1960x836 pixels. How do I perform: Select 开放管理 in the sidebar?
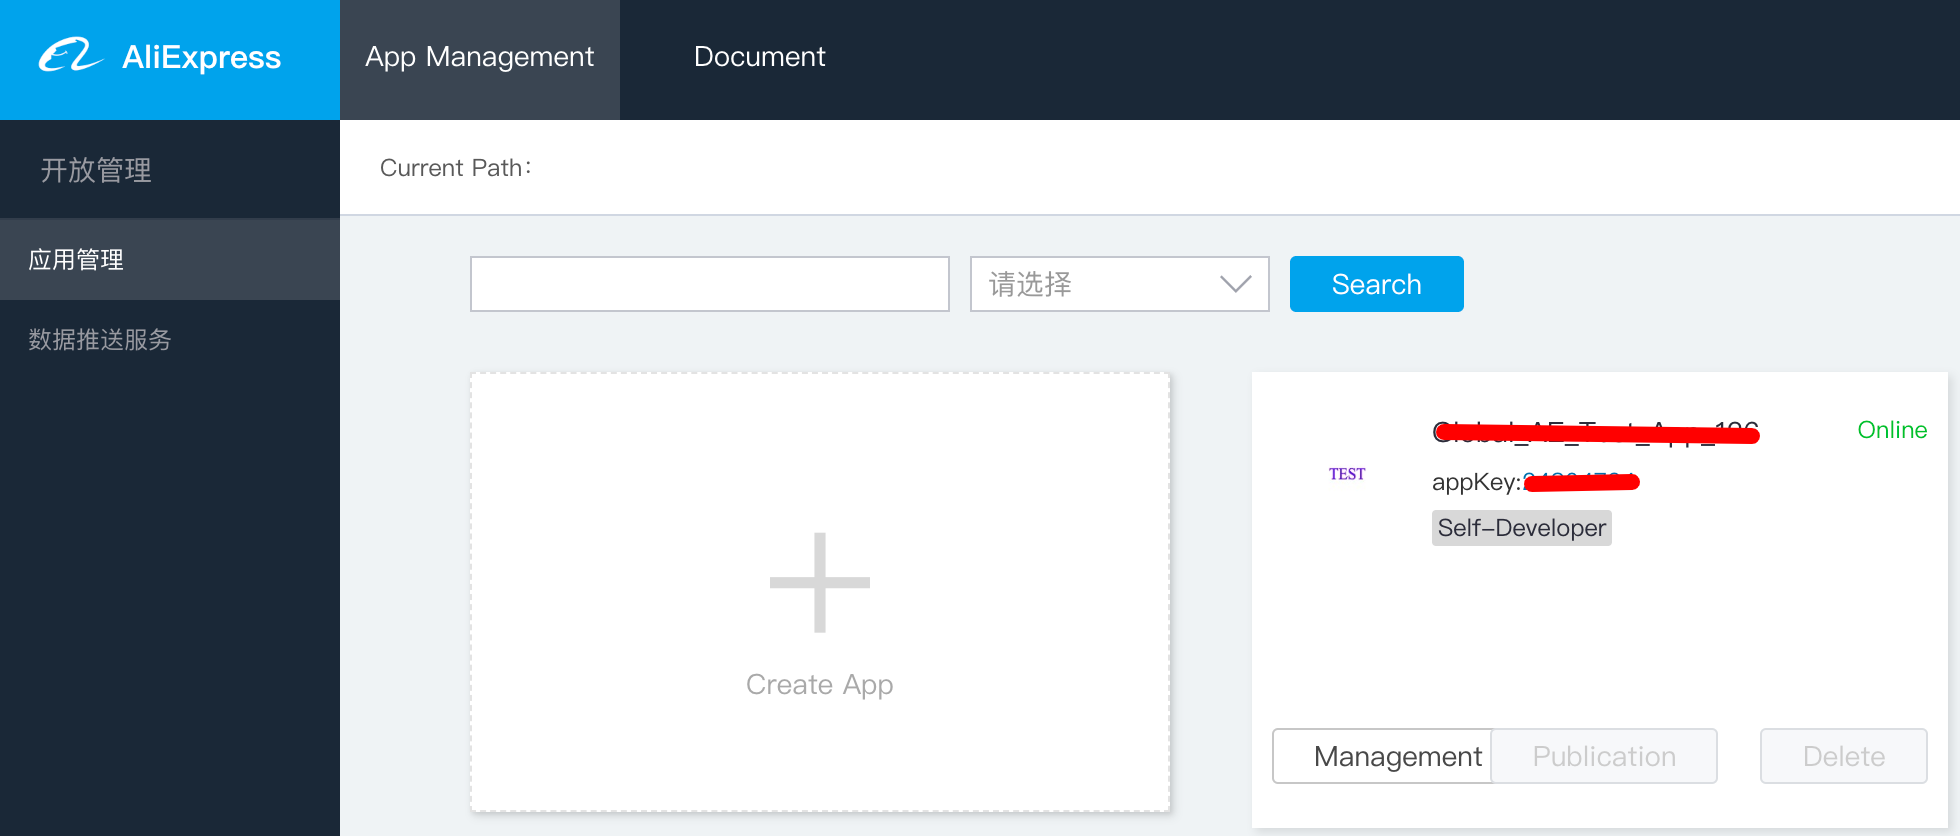[96, 170]
